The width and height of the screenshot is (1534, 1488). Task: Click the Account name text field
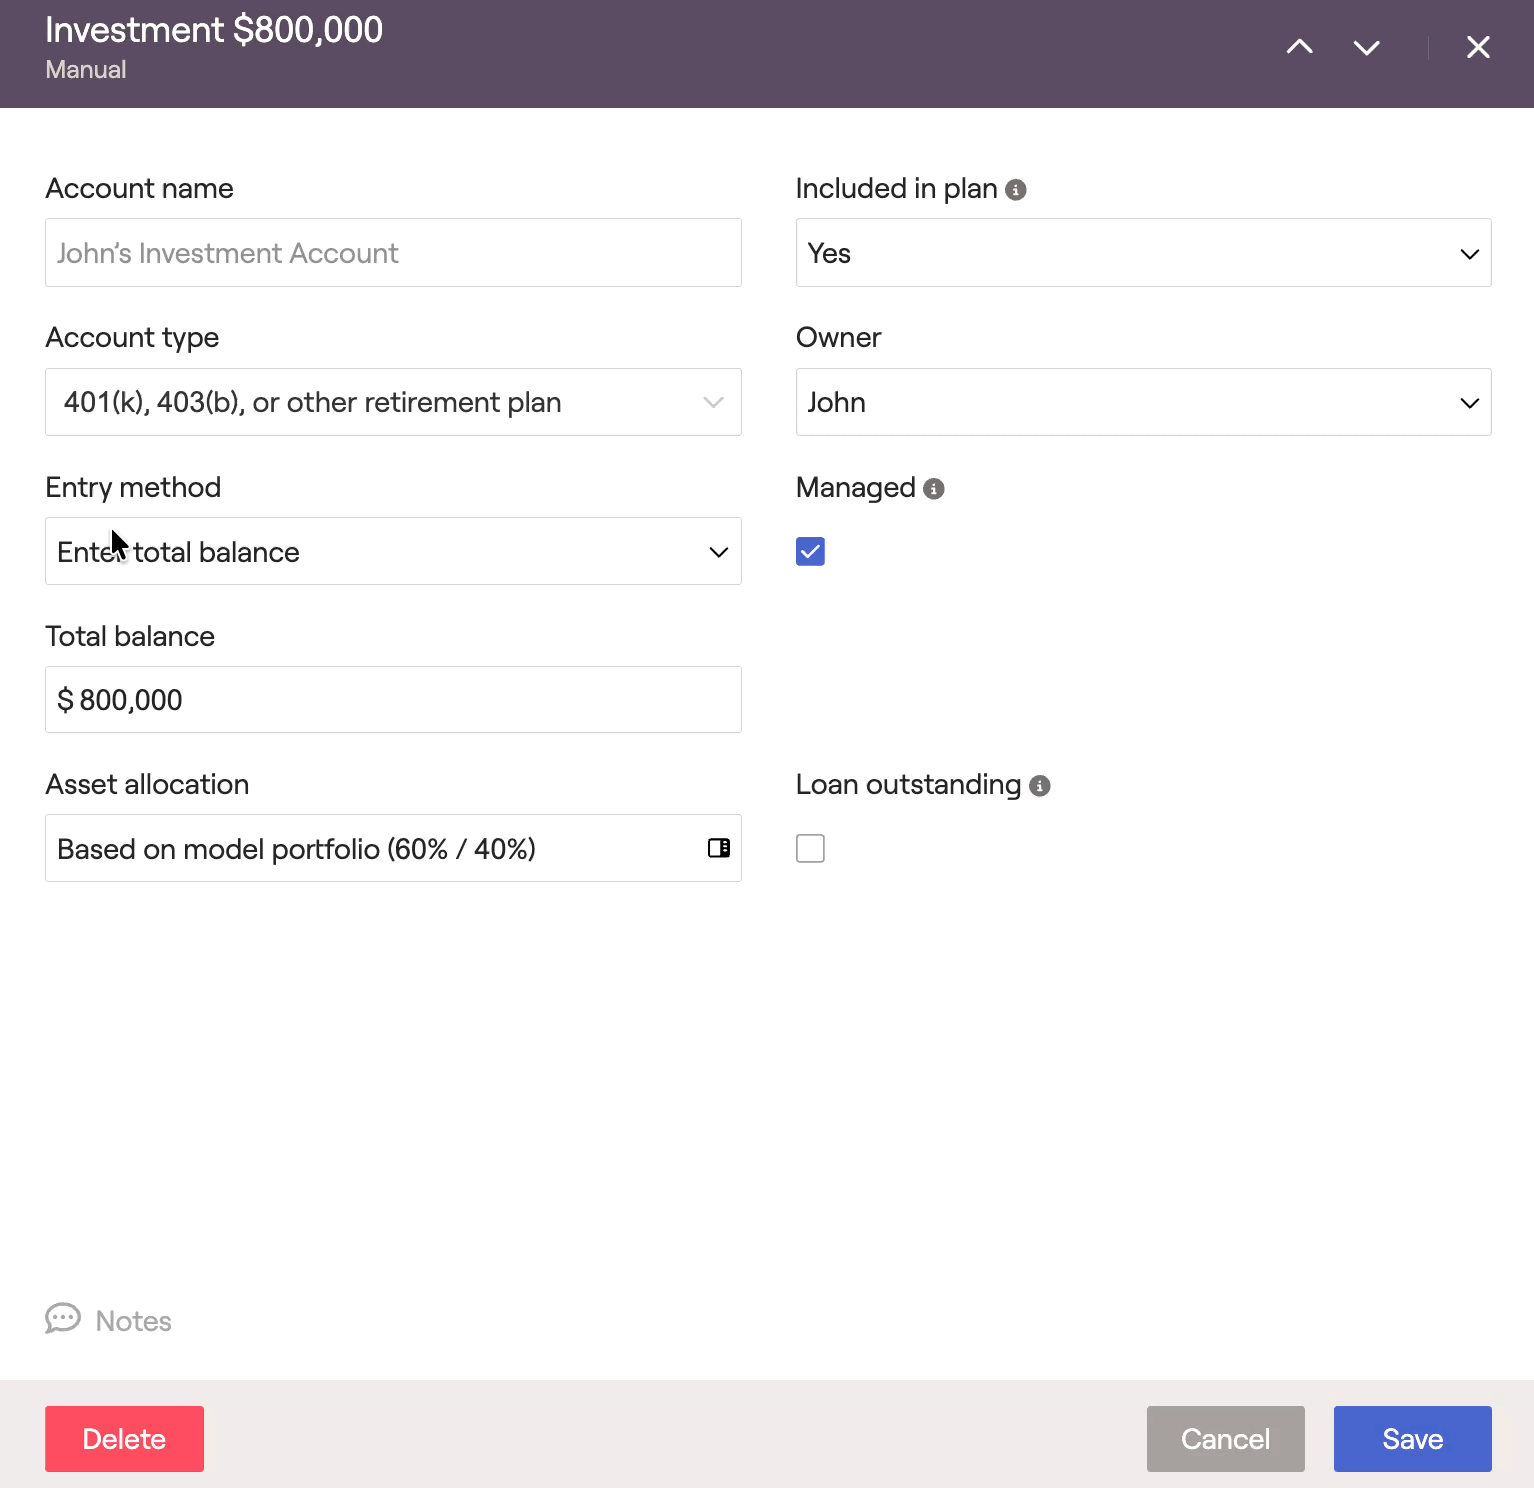click(x=392, y=253)
